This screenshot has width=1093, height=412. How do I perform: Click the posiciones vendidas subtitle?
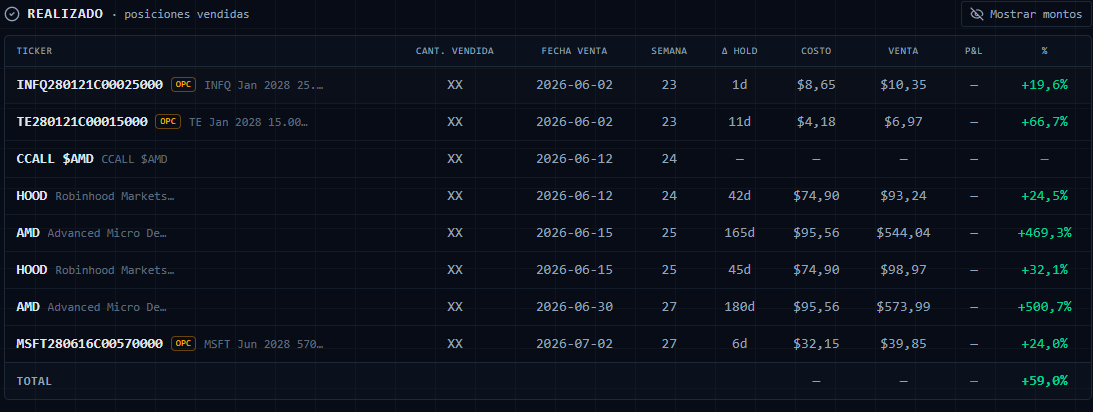pyautogui.click(x=186, y=15)
